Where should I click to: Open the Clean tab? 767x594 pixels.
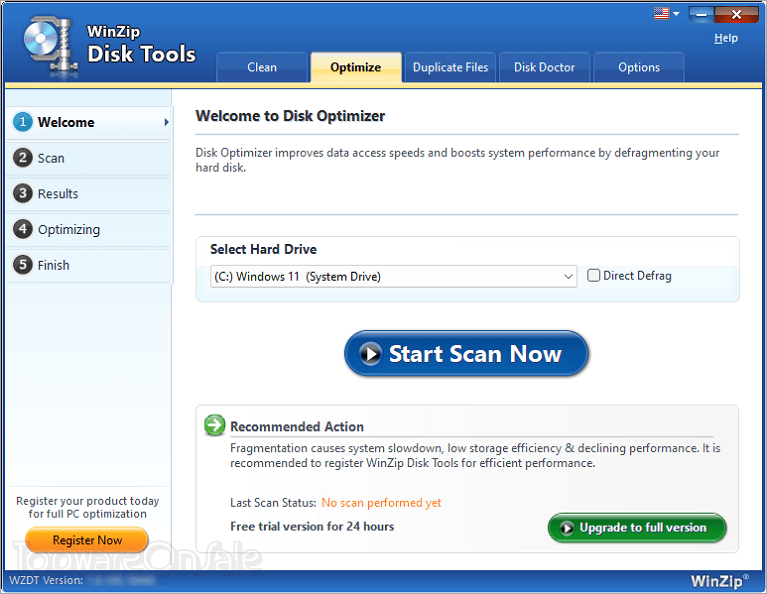tap(262, 68)
